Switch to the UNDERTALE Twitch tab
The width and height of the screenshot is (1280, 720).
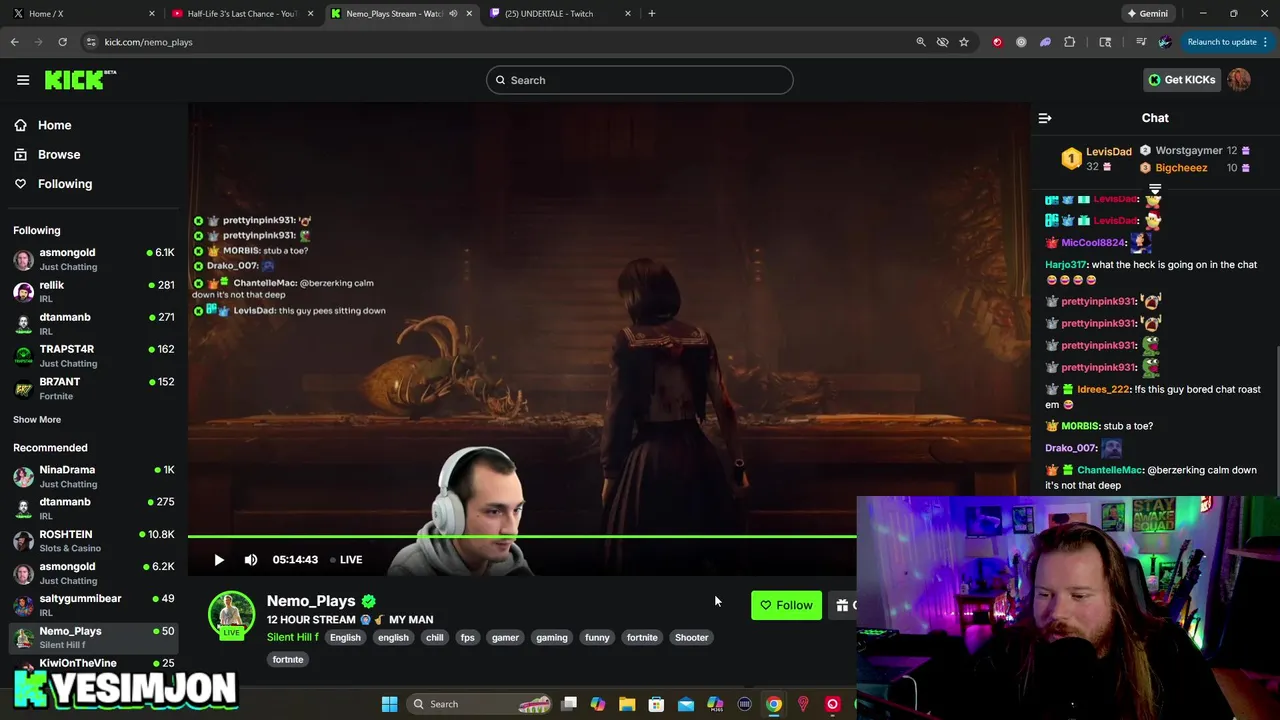tap(560, 14)
